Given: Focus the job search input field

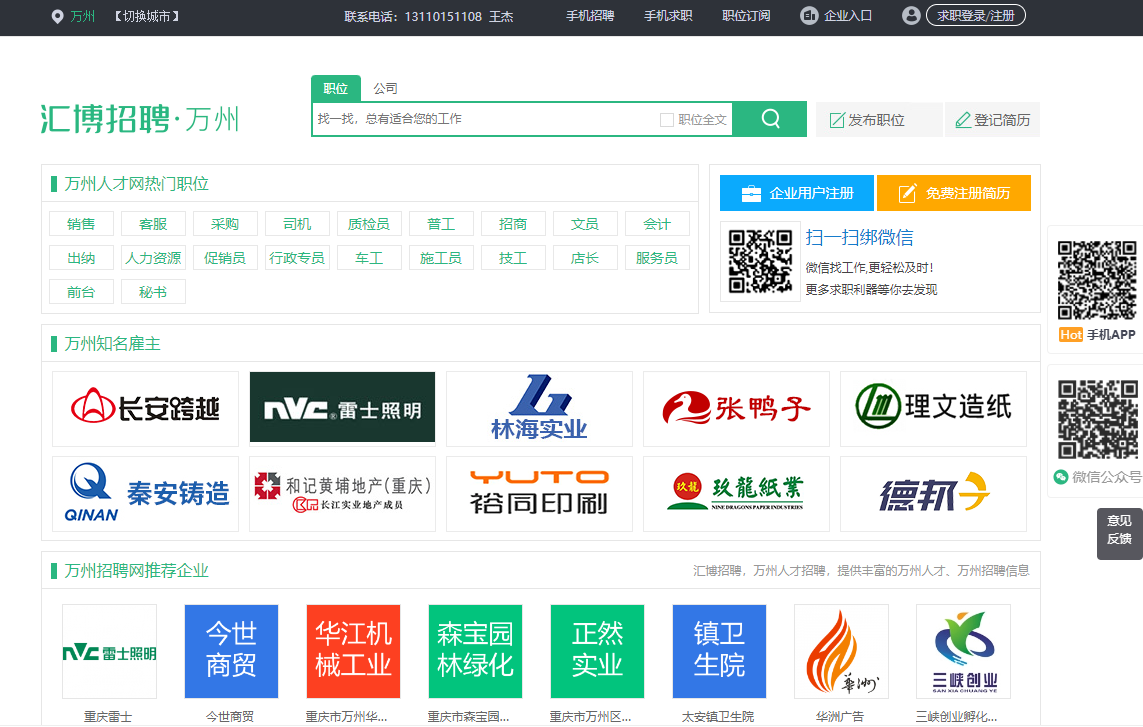Looking at the screenshot, I should pyautogui.click(x=485, y=119).
